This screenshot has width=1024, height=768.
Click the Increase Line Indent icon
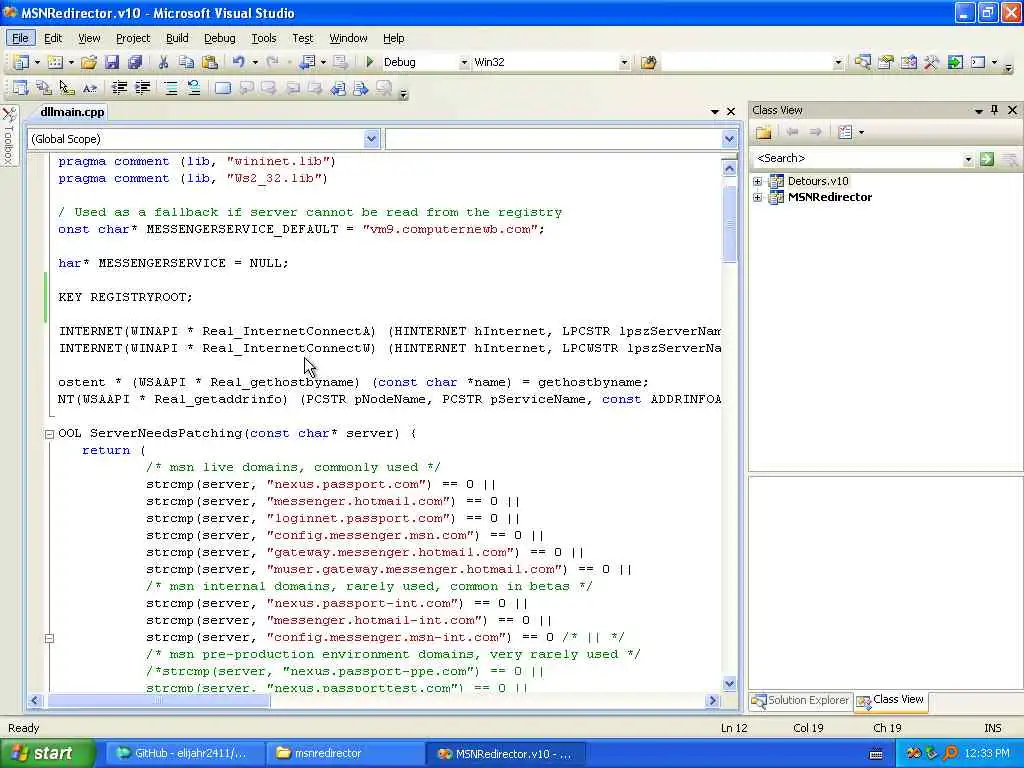click(142, 88)
